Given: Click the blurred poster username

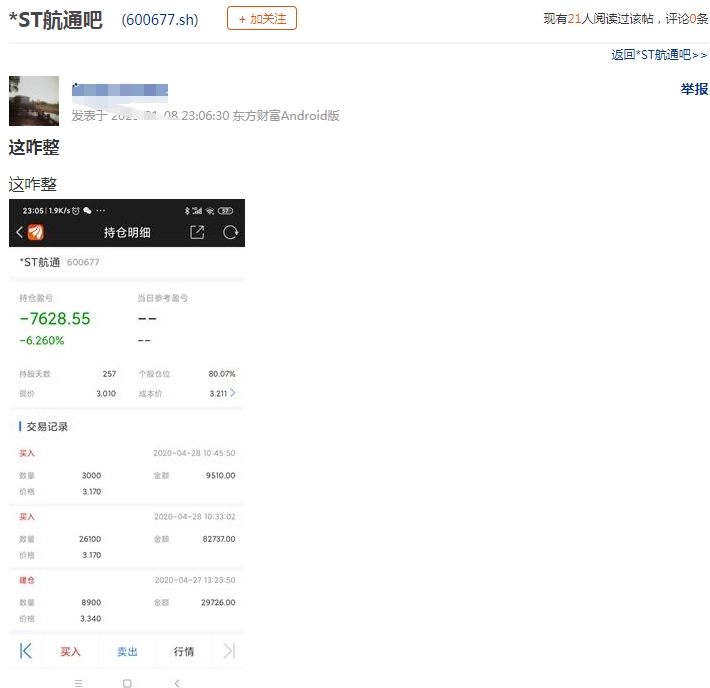Looking at the screenshot, I should 120,90.
